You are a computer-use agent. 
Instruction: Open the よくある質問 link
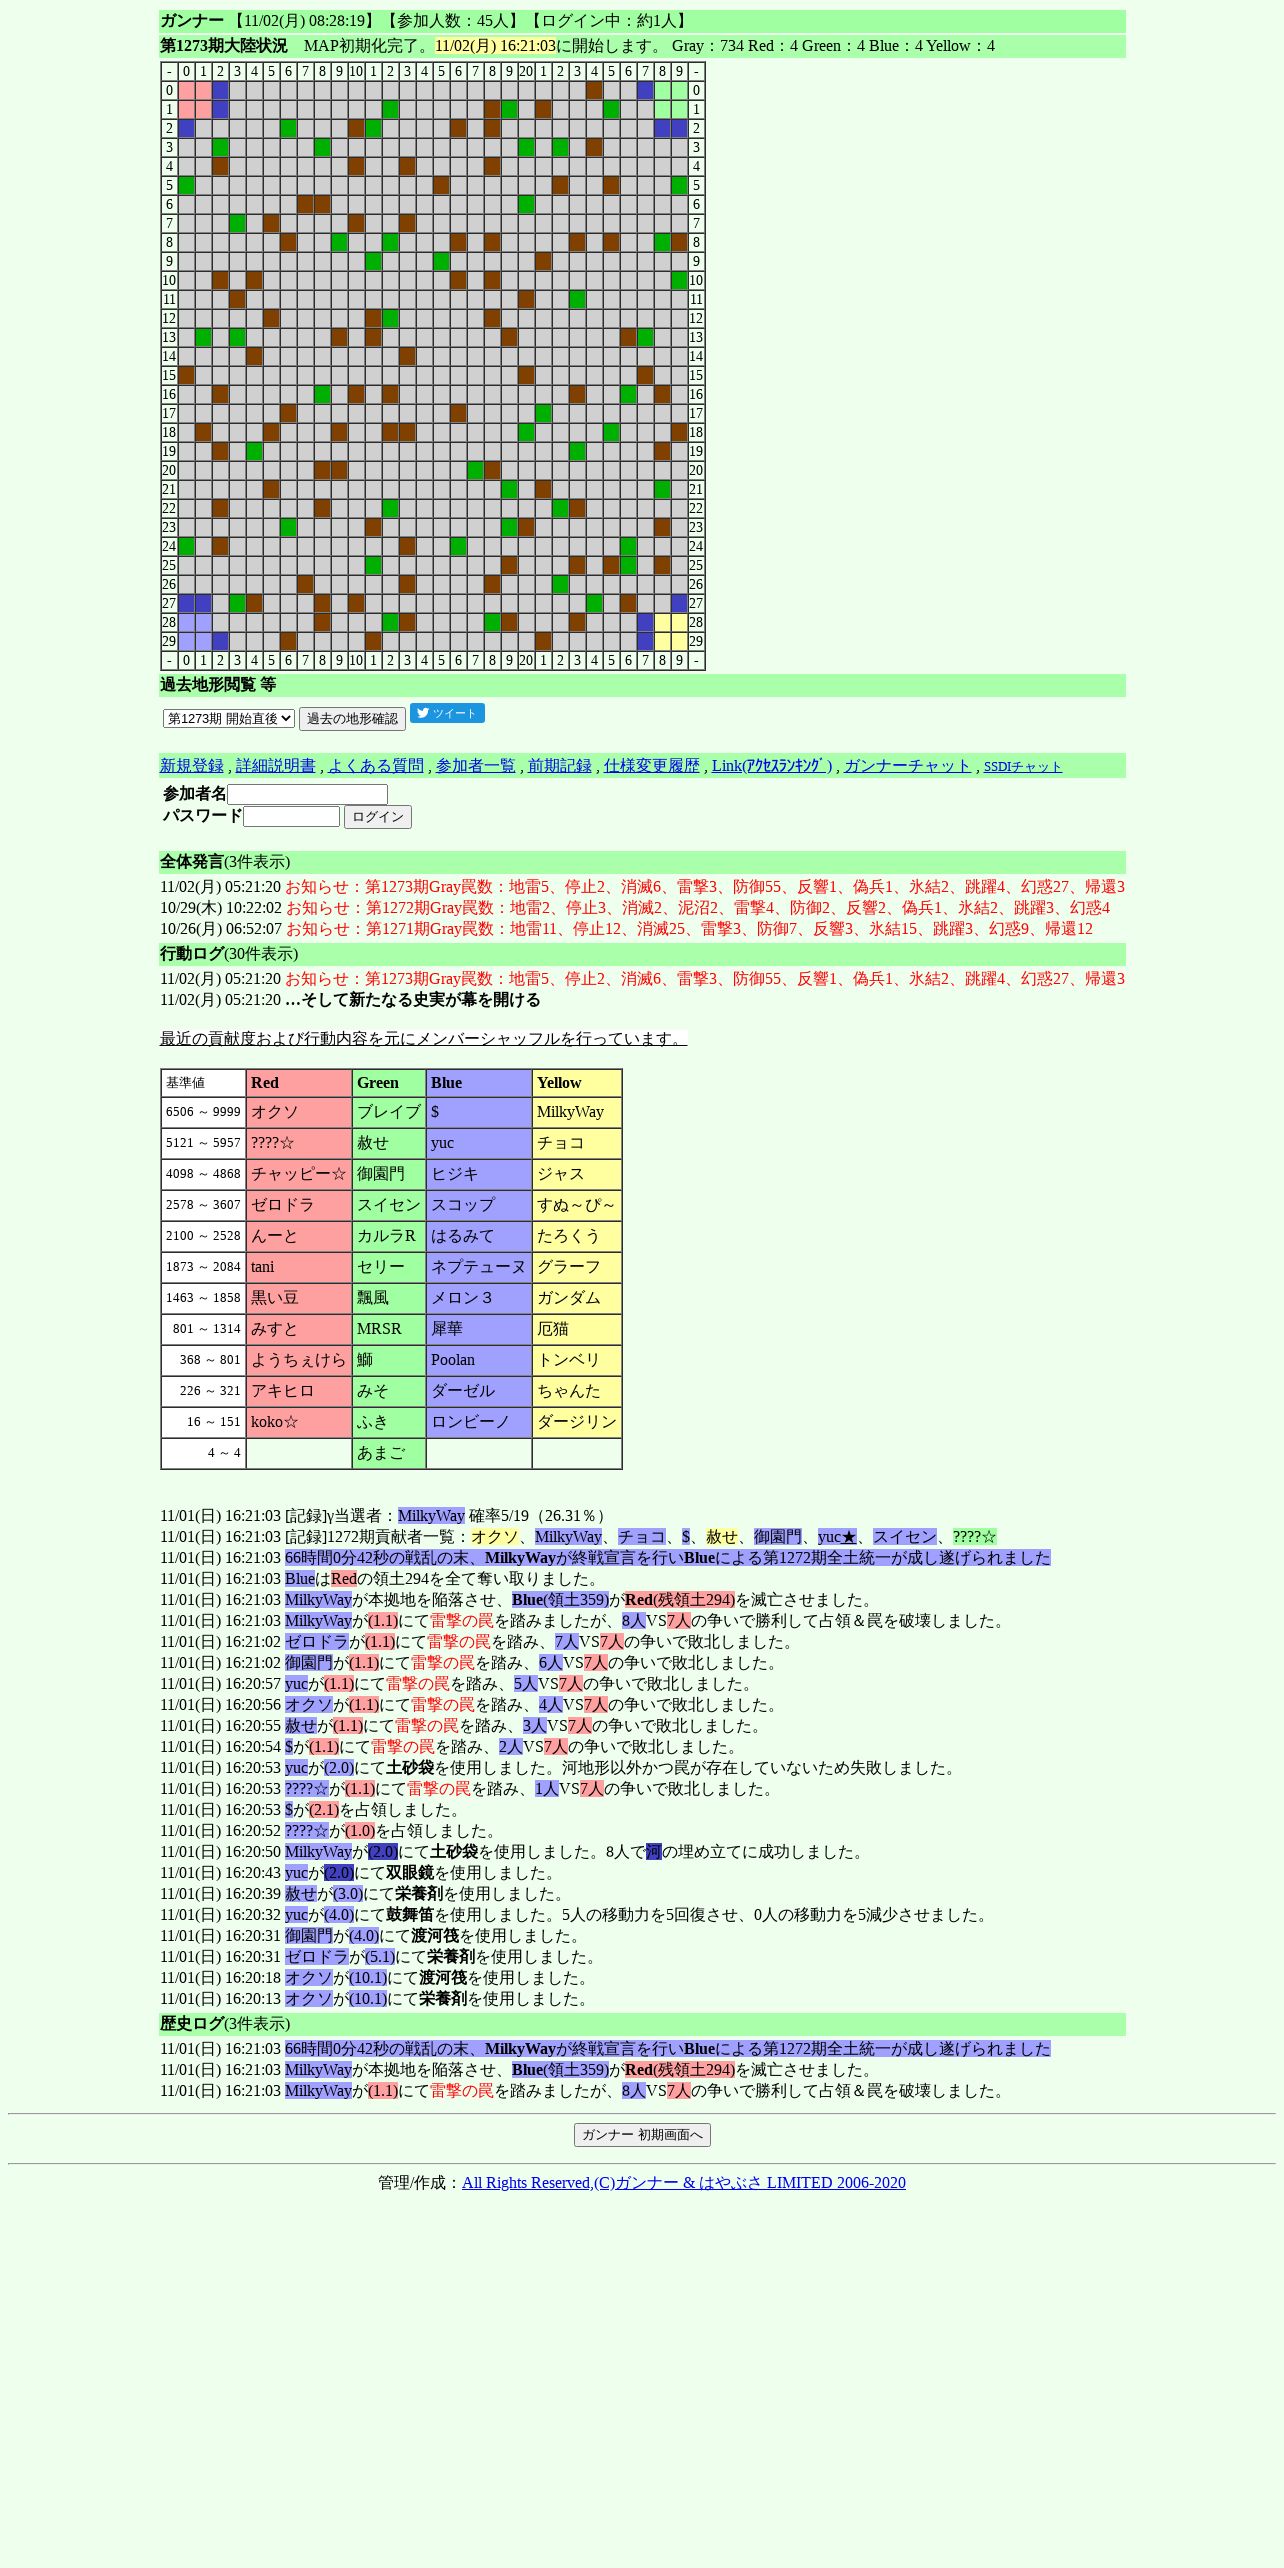[376, 766]
